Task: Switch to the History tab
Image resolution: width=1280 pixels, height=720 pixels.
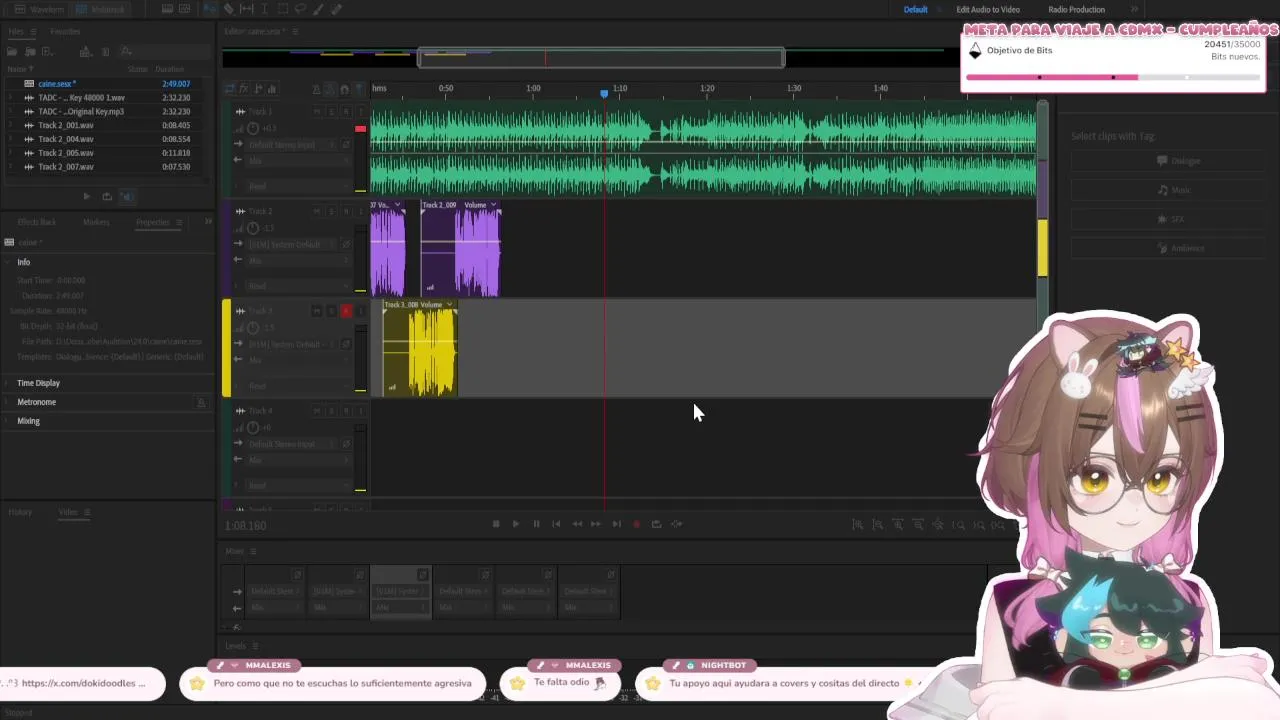Action: [x=20, y=512]
